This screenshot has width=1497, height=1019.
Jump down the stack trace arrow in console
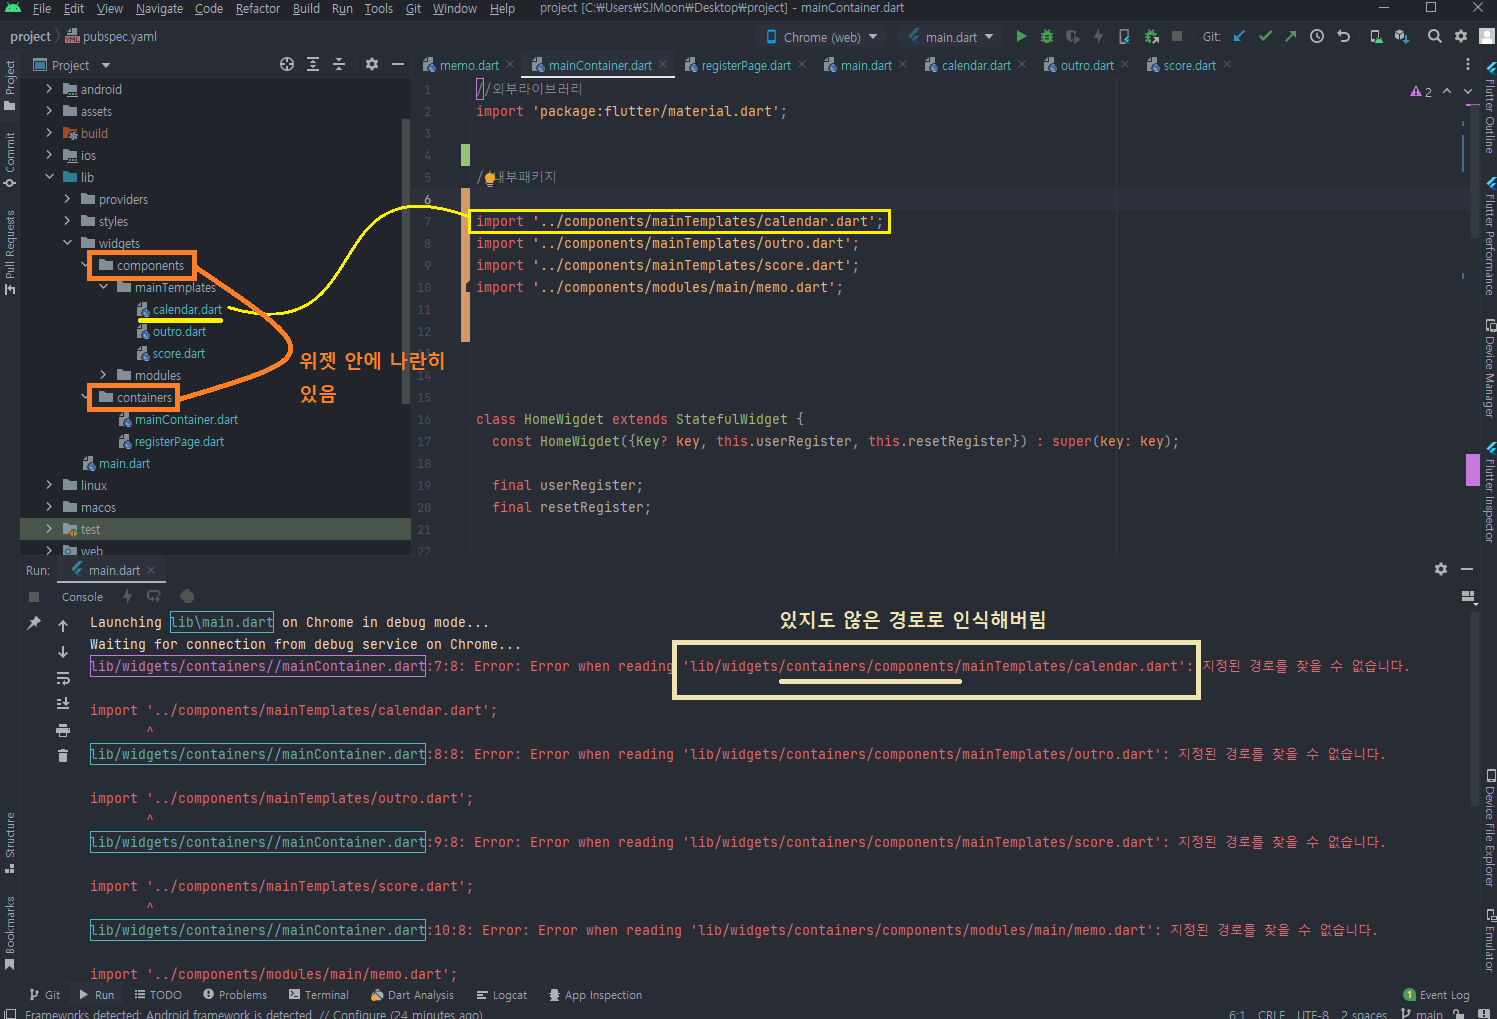(x=63, y=652)
